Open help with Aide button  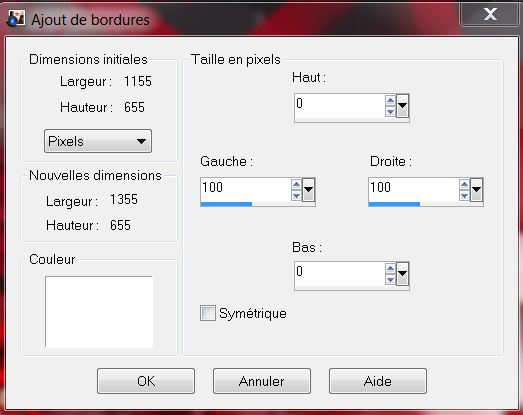378,381
